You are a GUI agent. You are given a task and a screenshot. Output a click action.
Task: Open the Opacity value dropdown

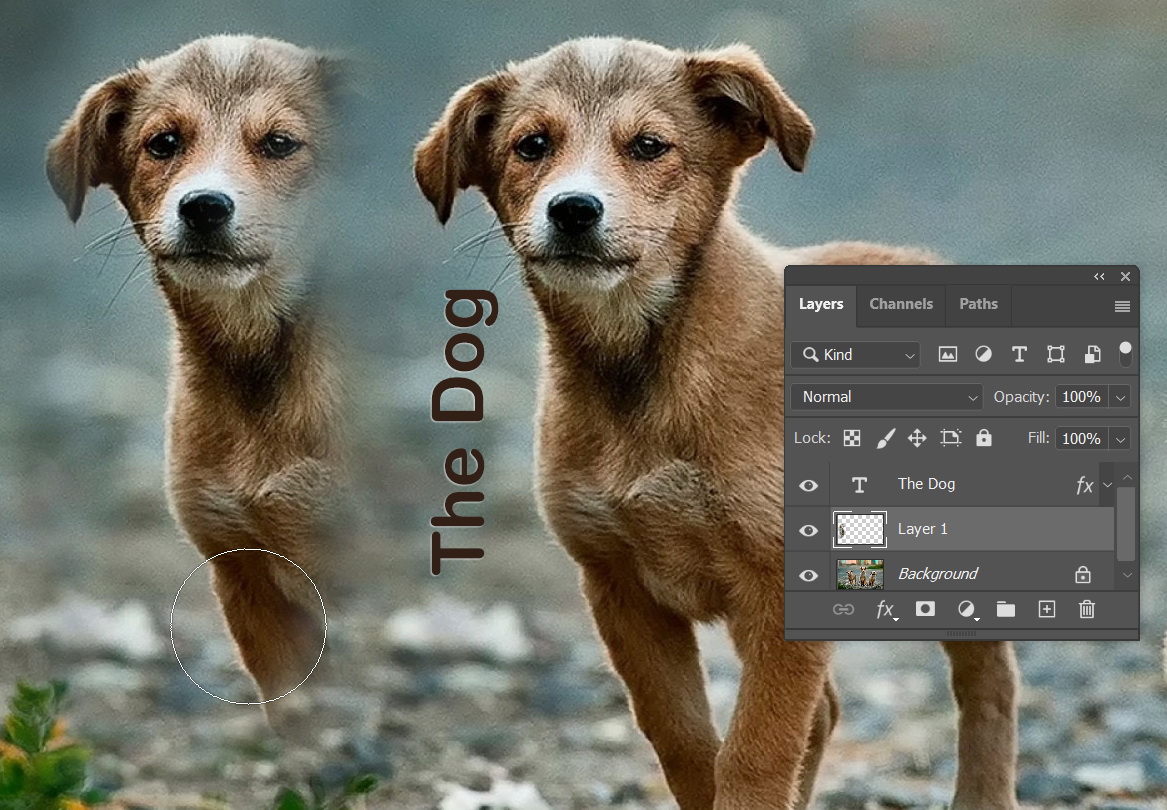pos(1120,396)
